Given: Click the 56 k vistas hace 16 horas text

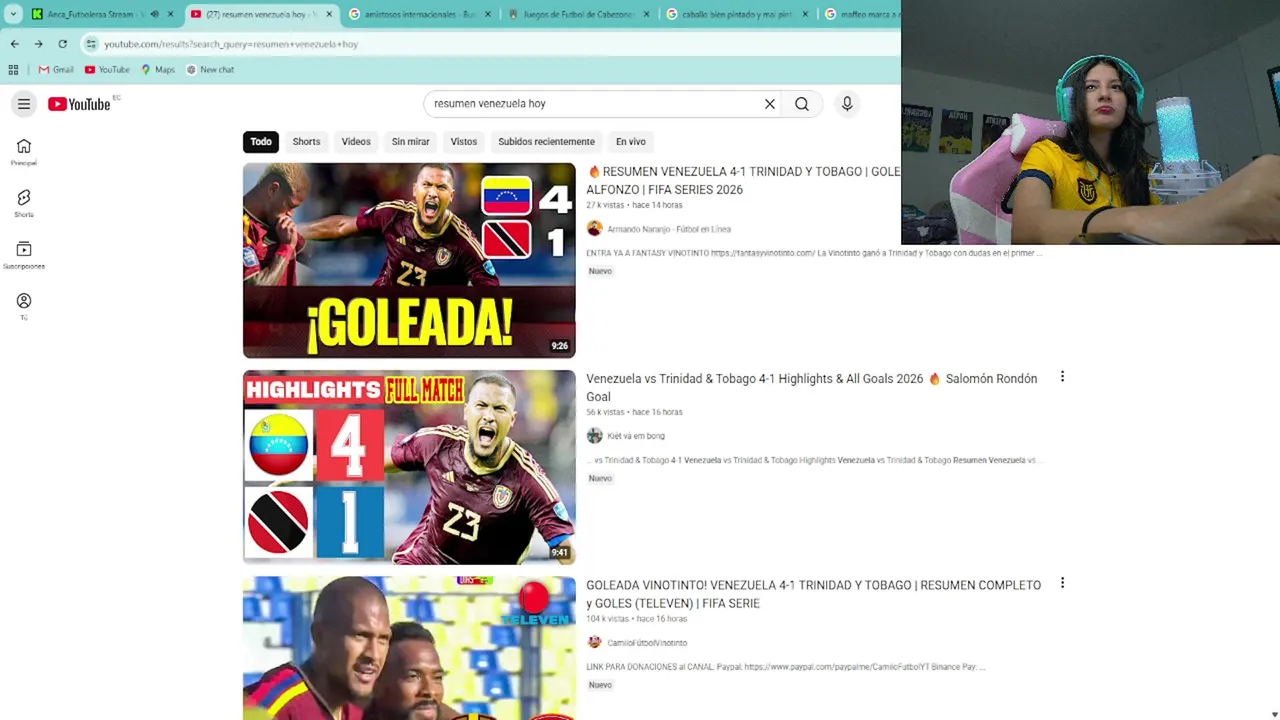Looking at the screenshot, I should 634,412.
